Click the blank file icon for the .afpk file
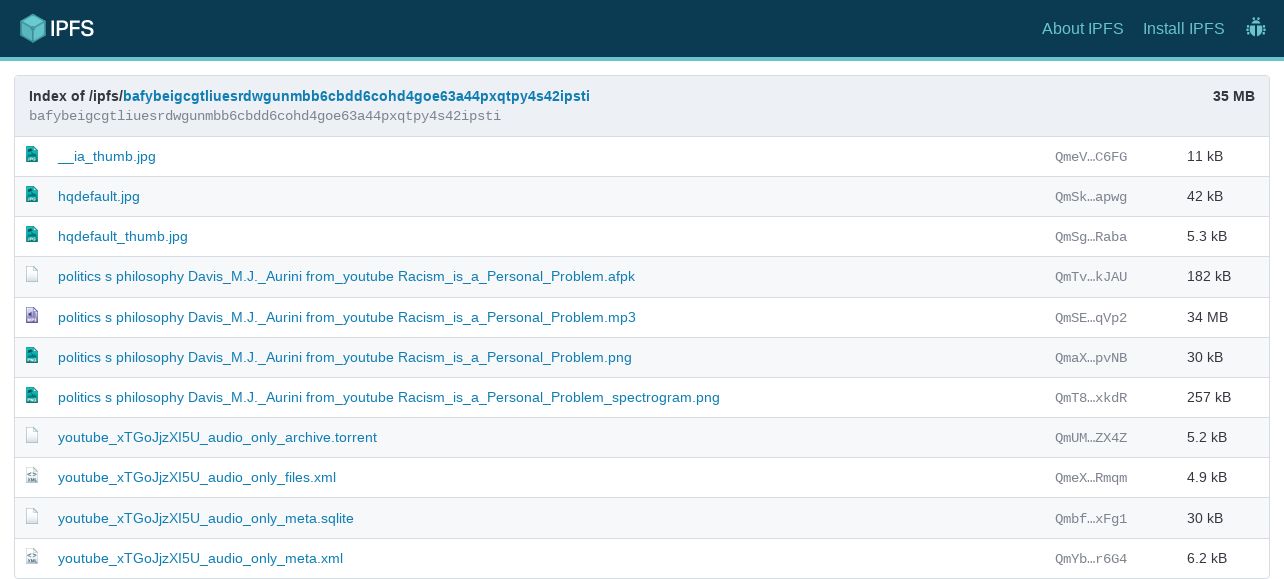The image size is (1284, 579). click(32, 275)
